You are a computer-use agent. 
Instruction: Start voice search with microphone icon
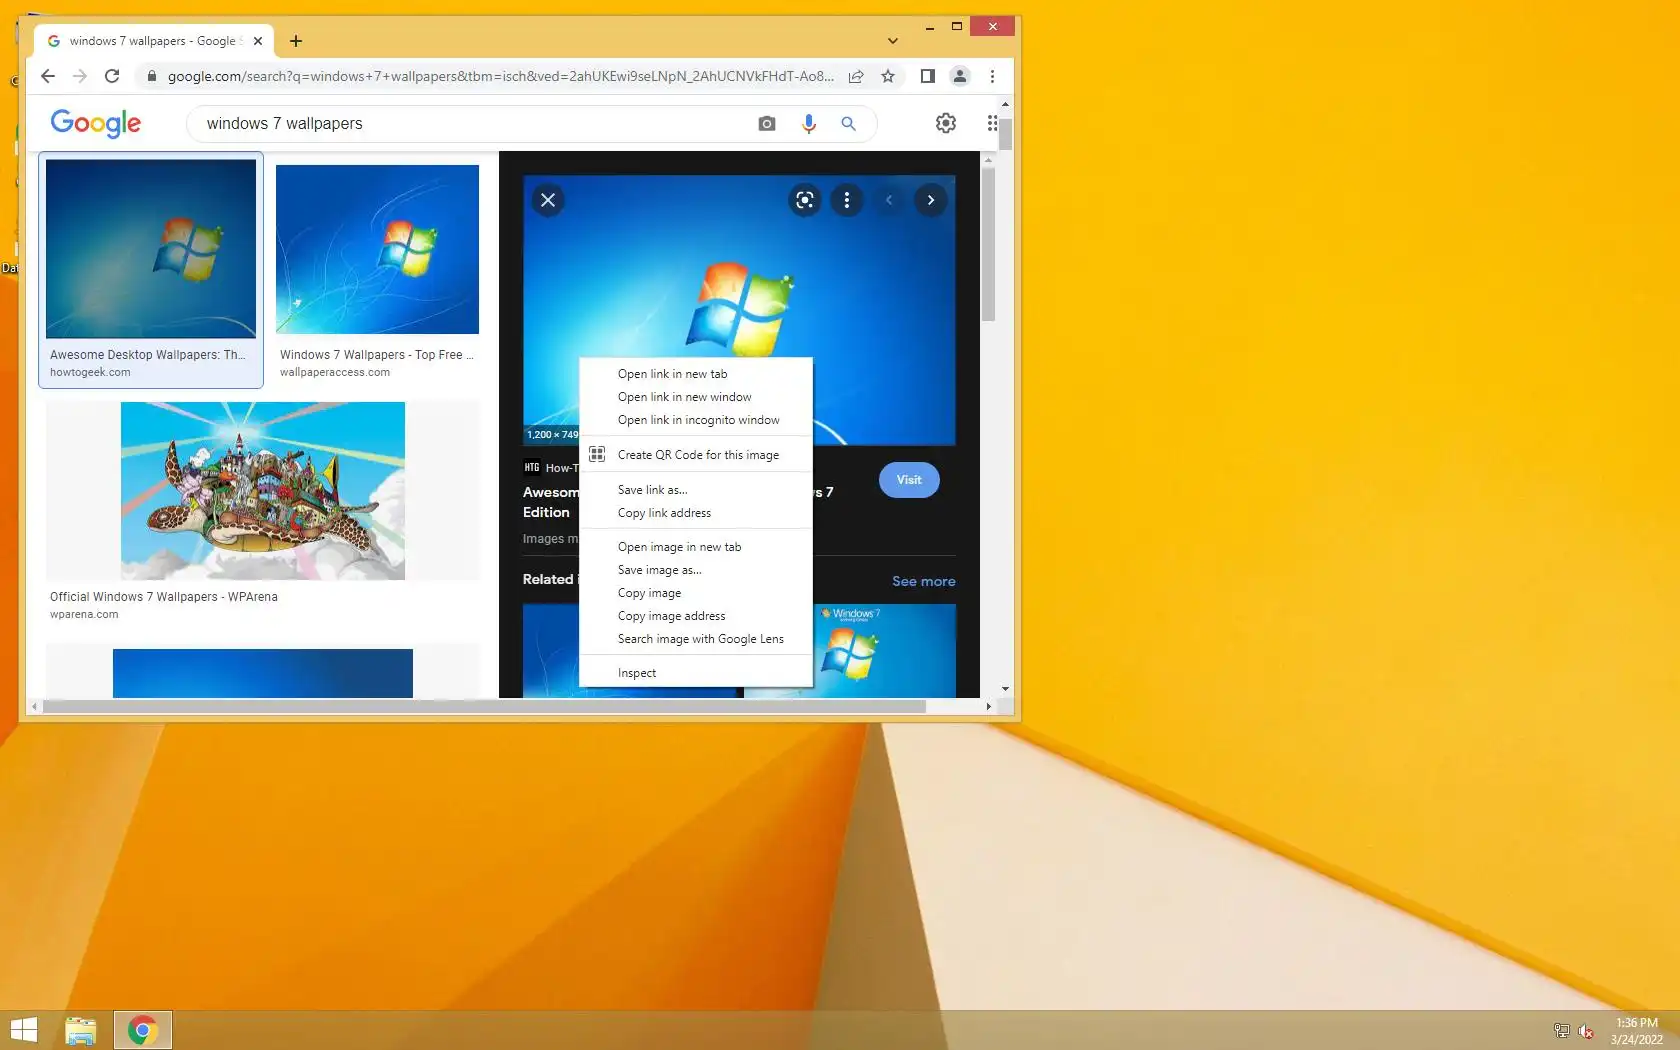tap(809, 124)
